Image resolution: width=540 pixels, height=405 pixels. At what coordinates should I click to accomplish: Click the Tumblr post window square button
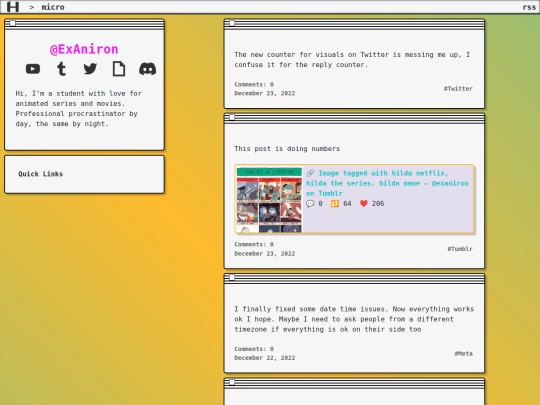click(232, 117)
